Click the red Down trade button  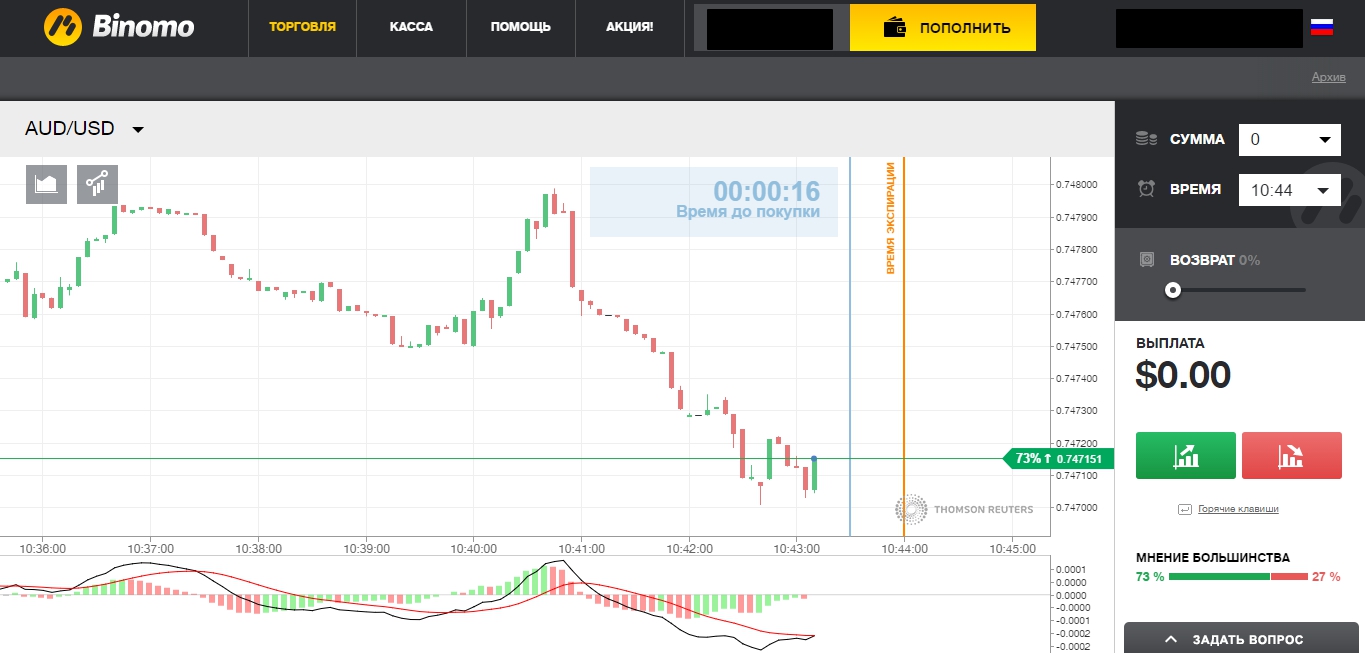pos(1291,456)
